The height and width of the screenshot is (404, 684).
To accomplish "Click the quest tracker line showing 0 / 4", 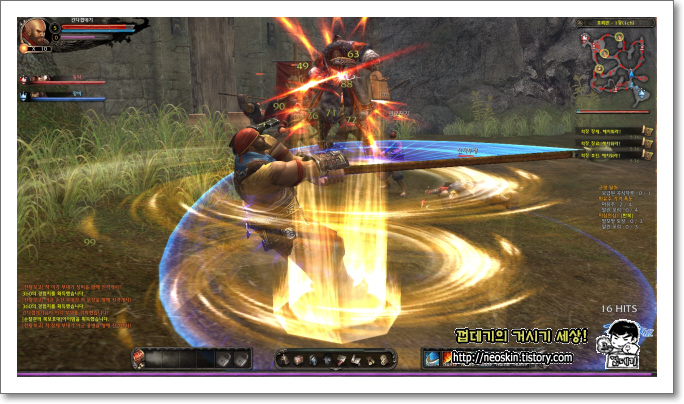I will pos(619,210).
